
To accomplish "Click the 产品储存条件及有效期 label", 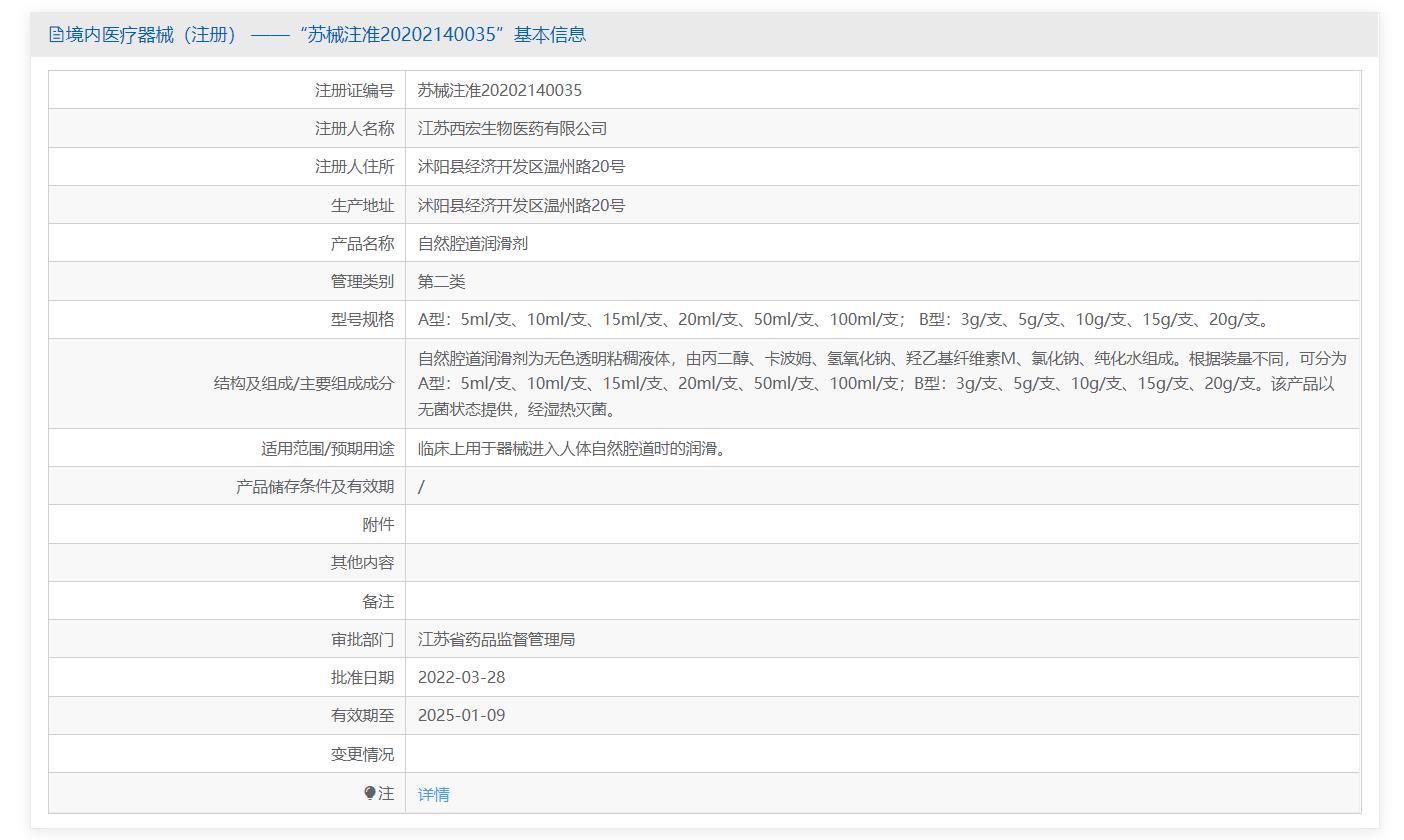I will tap(315, 486).
